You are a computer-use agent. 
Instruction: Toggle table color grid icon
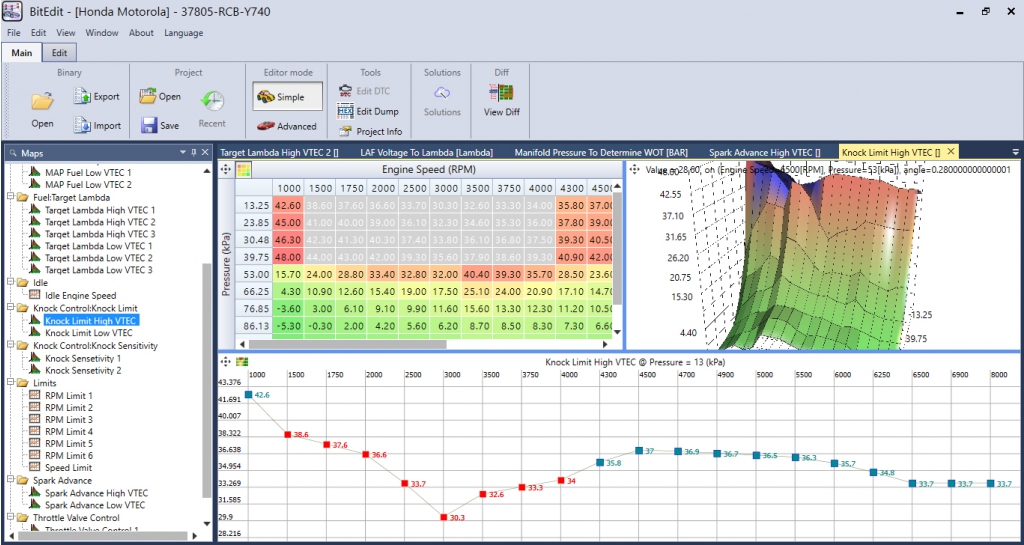click(x=243, y=170)
